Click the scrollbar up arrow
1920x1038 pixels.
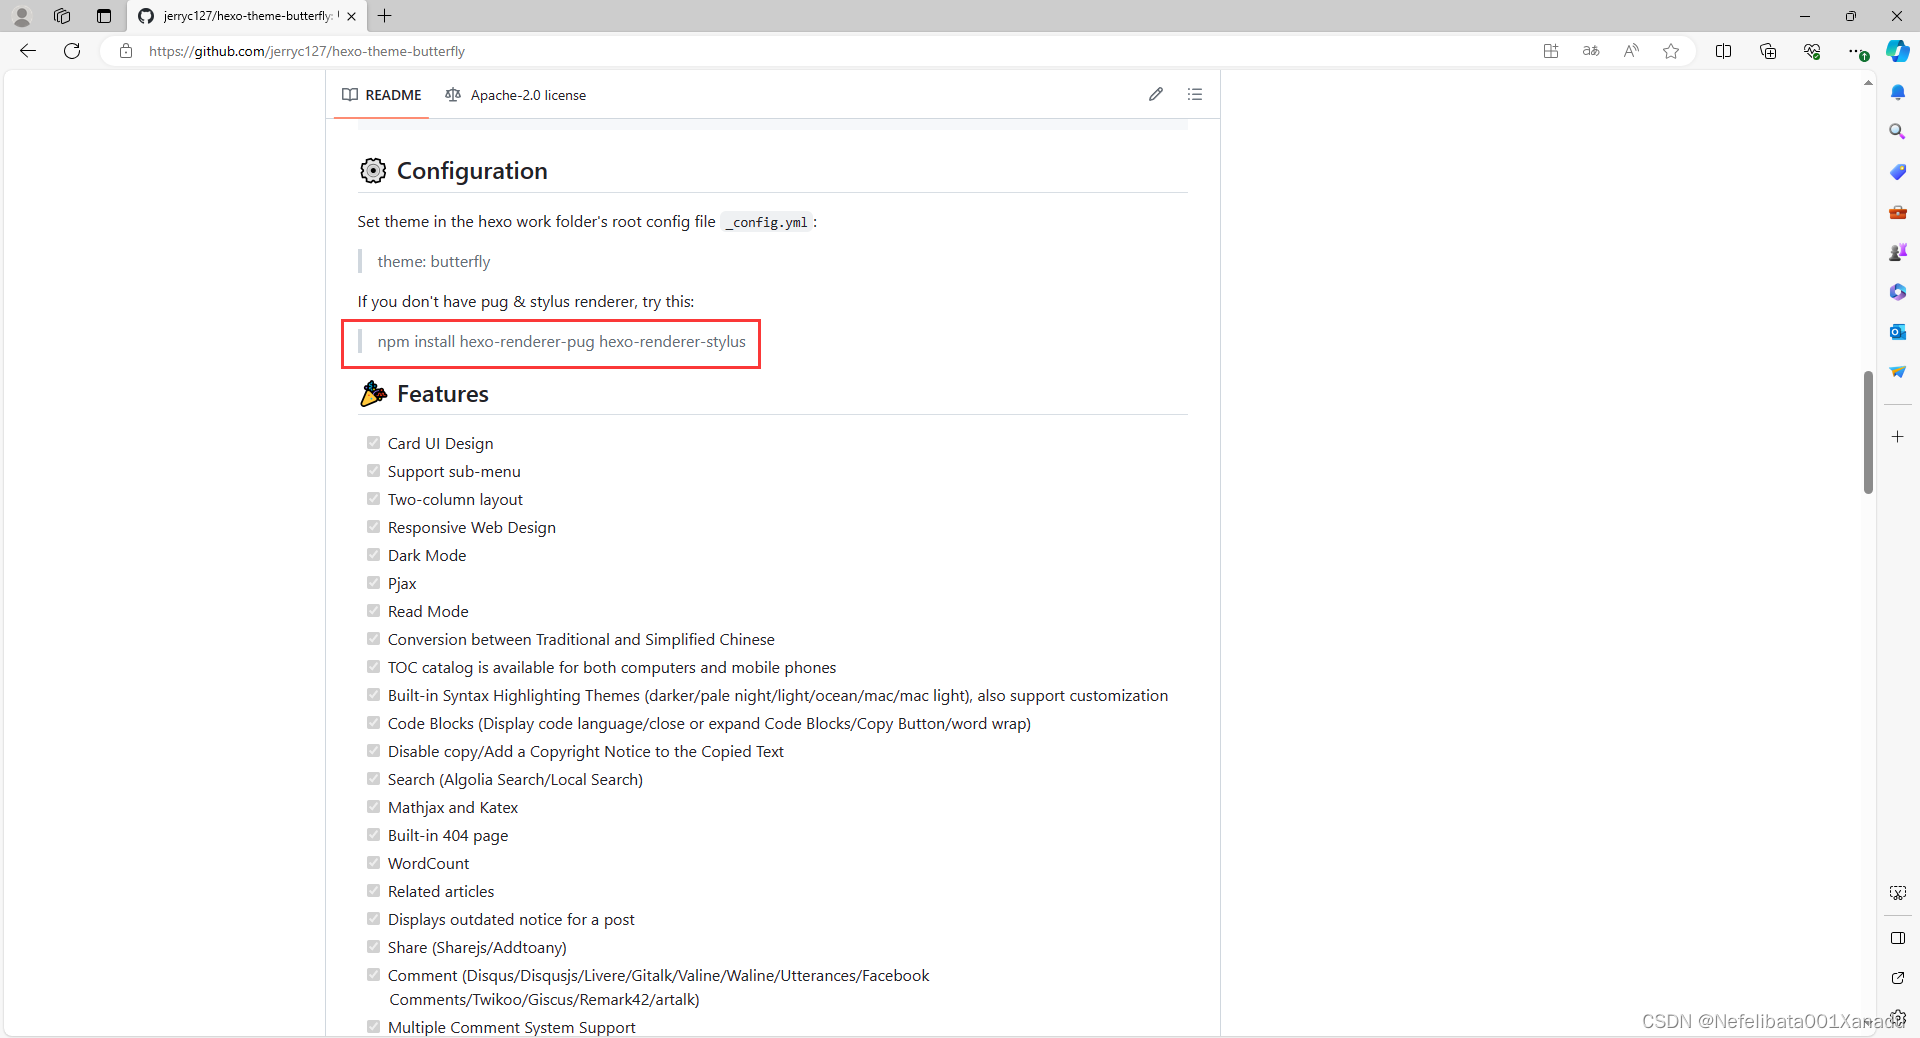tap(1867, 83)
